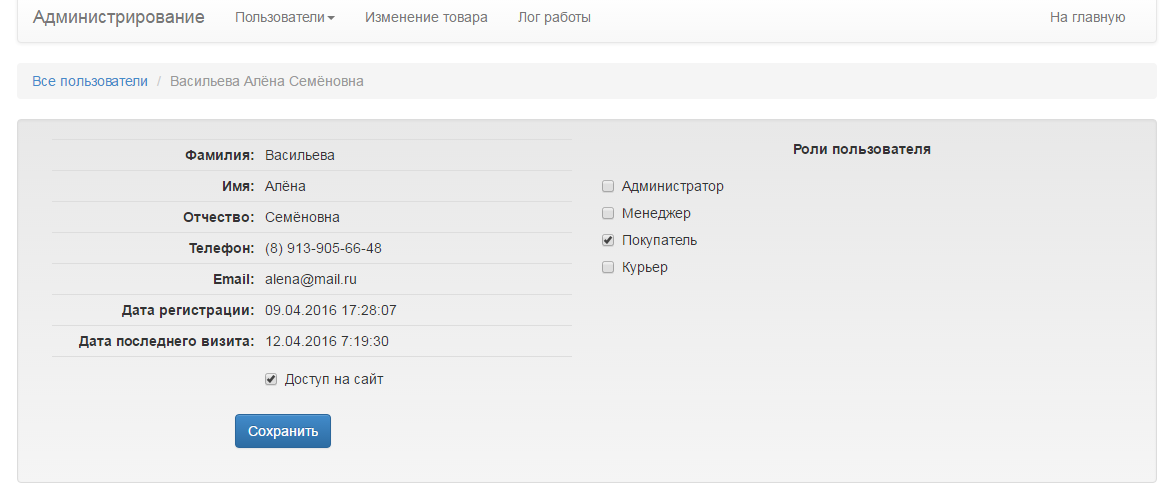Viewport: 1168px width, 501px height.
Task: Enable the Администратор role checkbox
Action: pos(608,186)
